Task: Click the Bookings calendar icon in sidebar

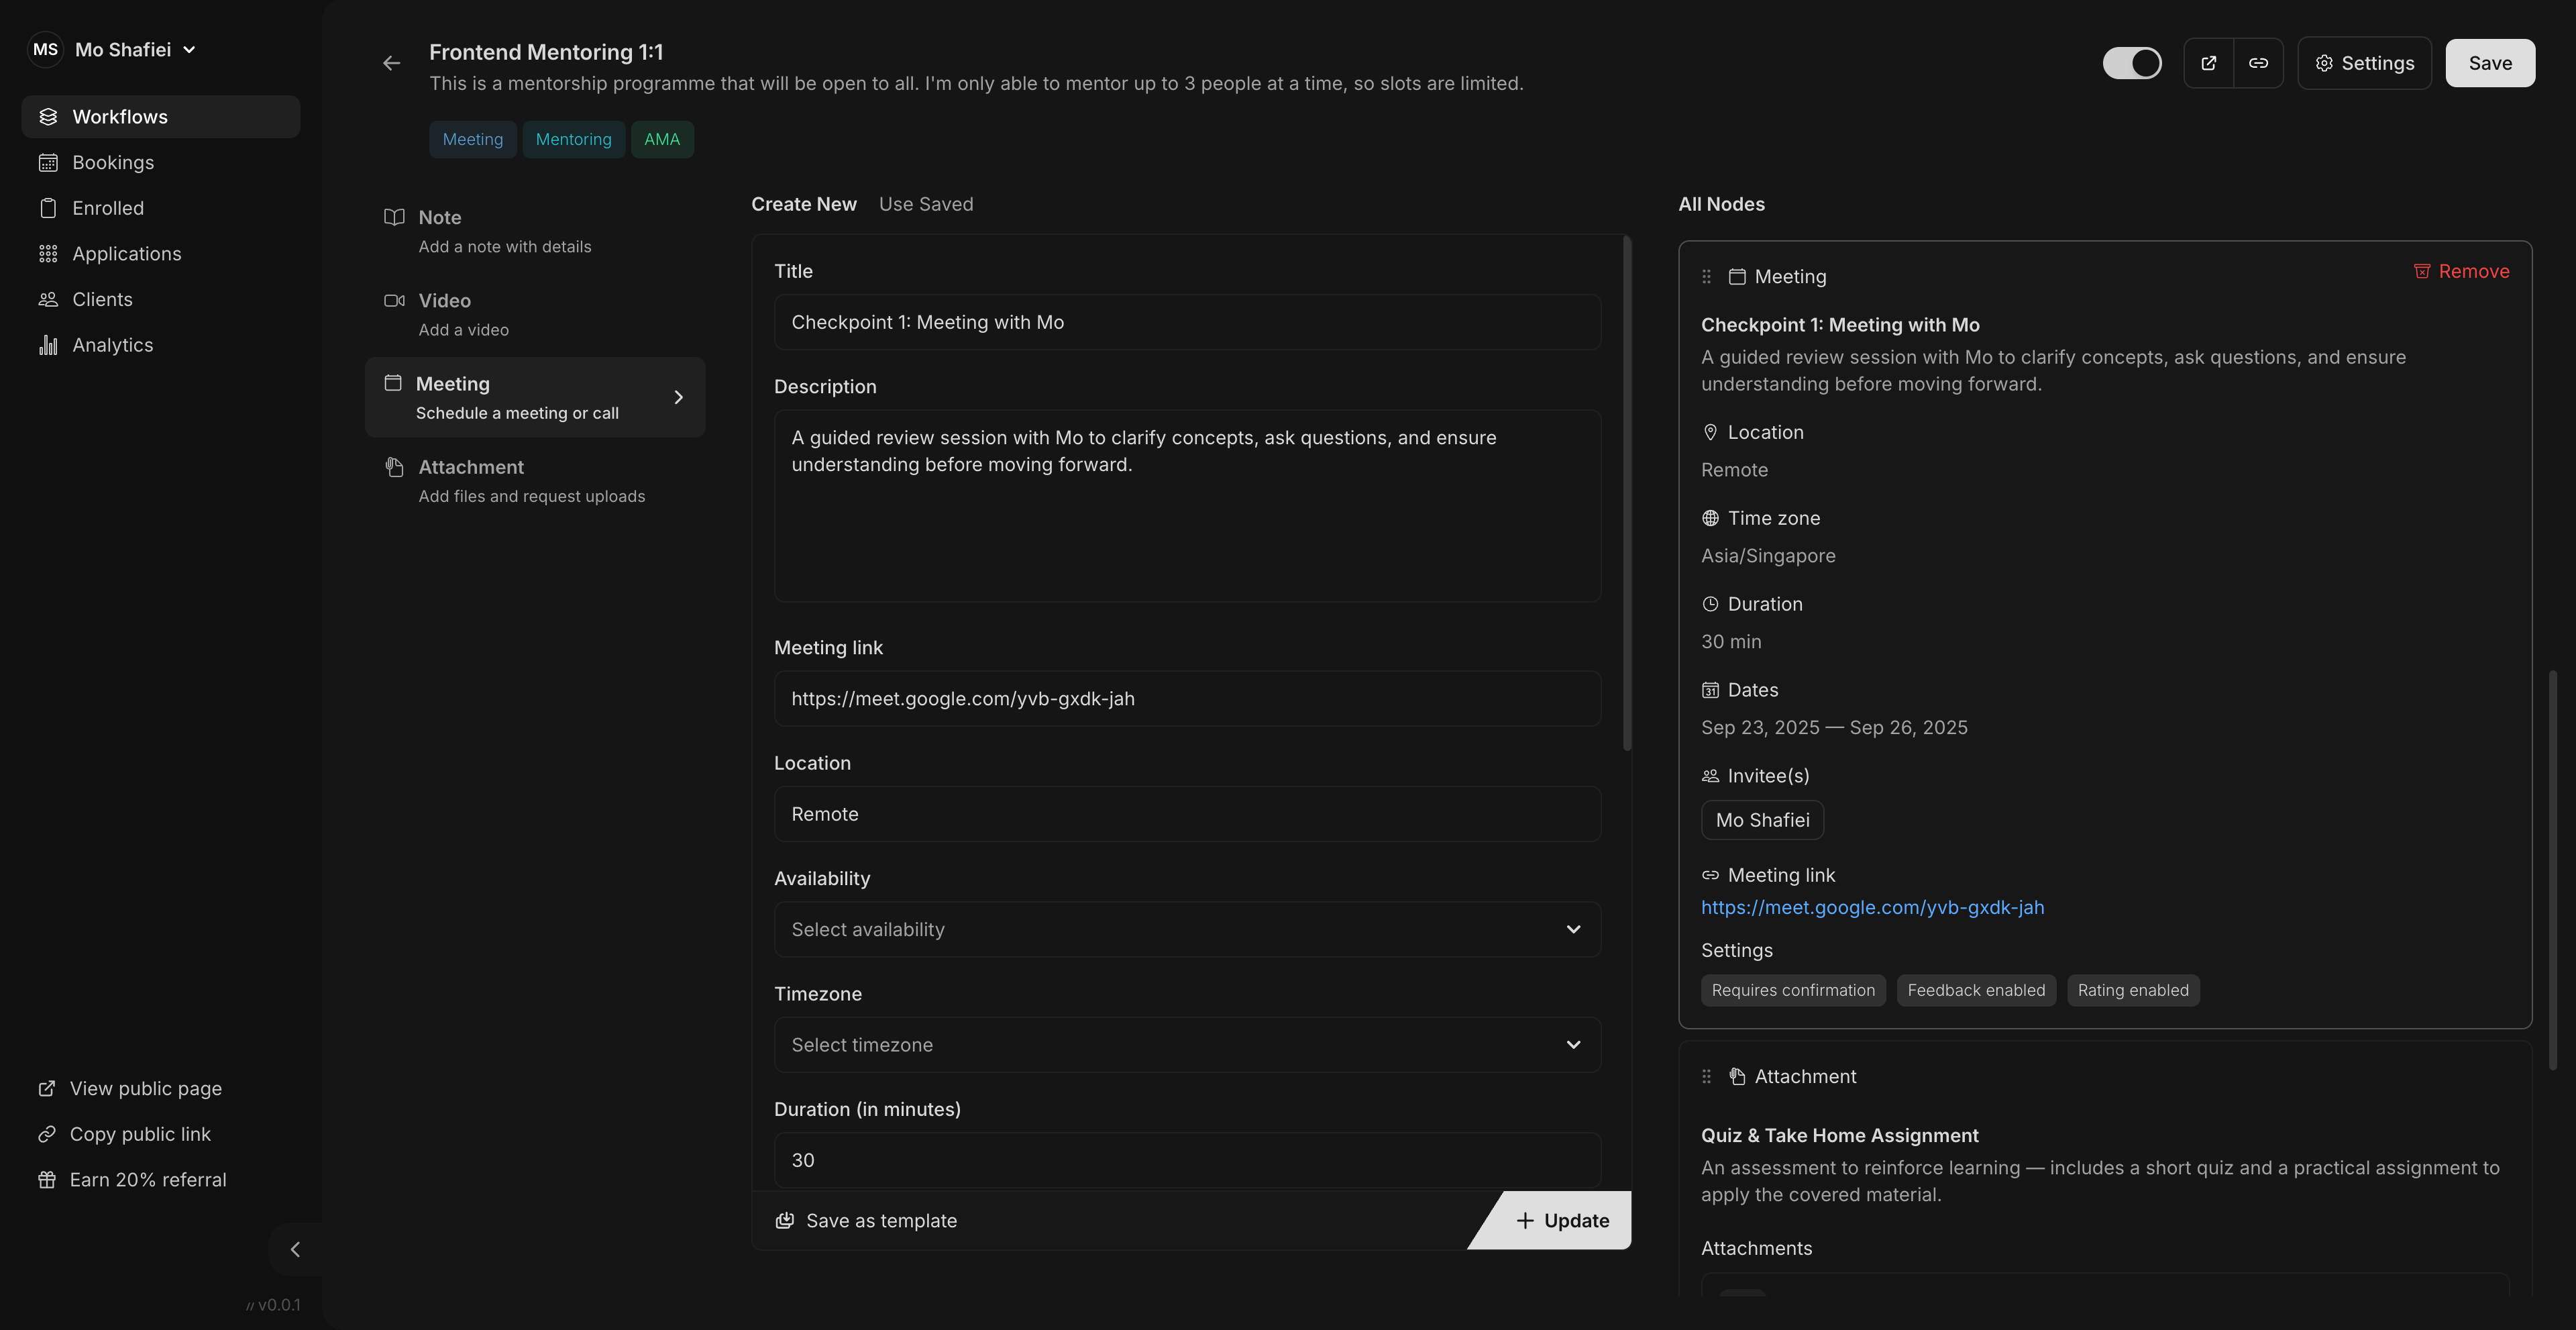Action: click(48, 162)
